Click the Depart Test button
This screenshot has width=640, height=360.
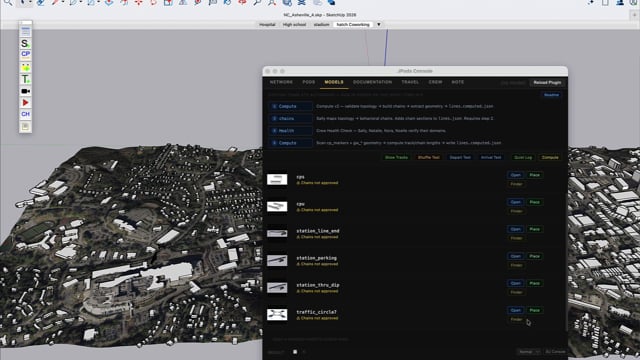click(x=460, y=157)
